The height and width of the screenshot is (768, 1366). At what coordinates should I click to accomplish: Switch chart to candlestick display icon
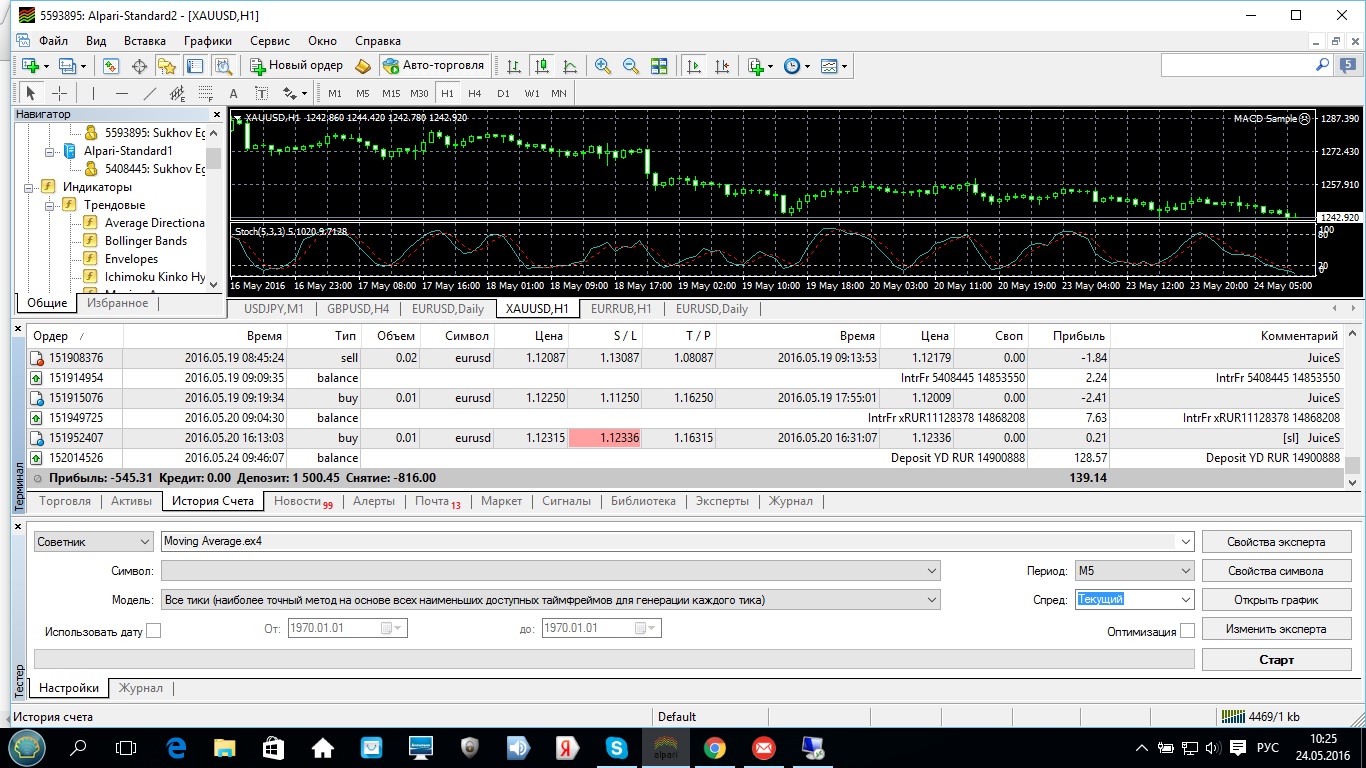pyautogui.click(x=542, y=66)
